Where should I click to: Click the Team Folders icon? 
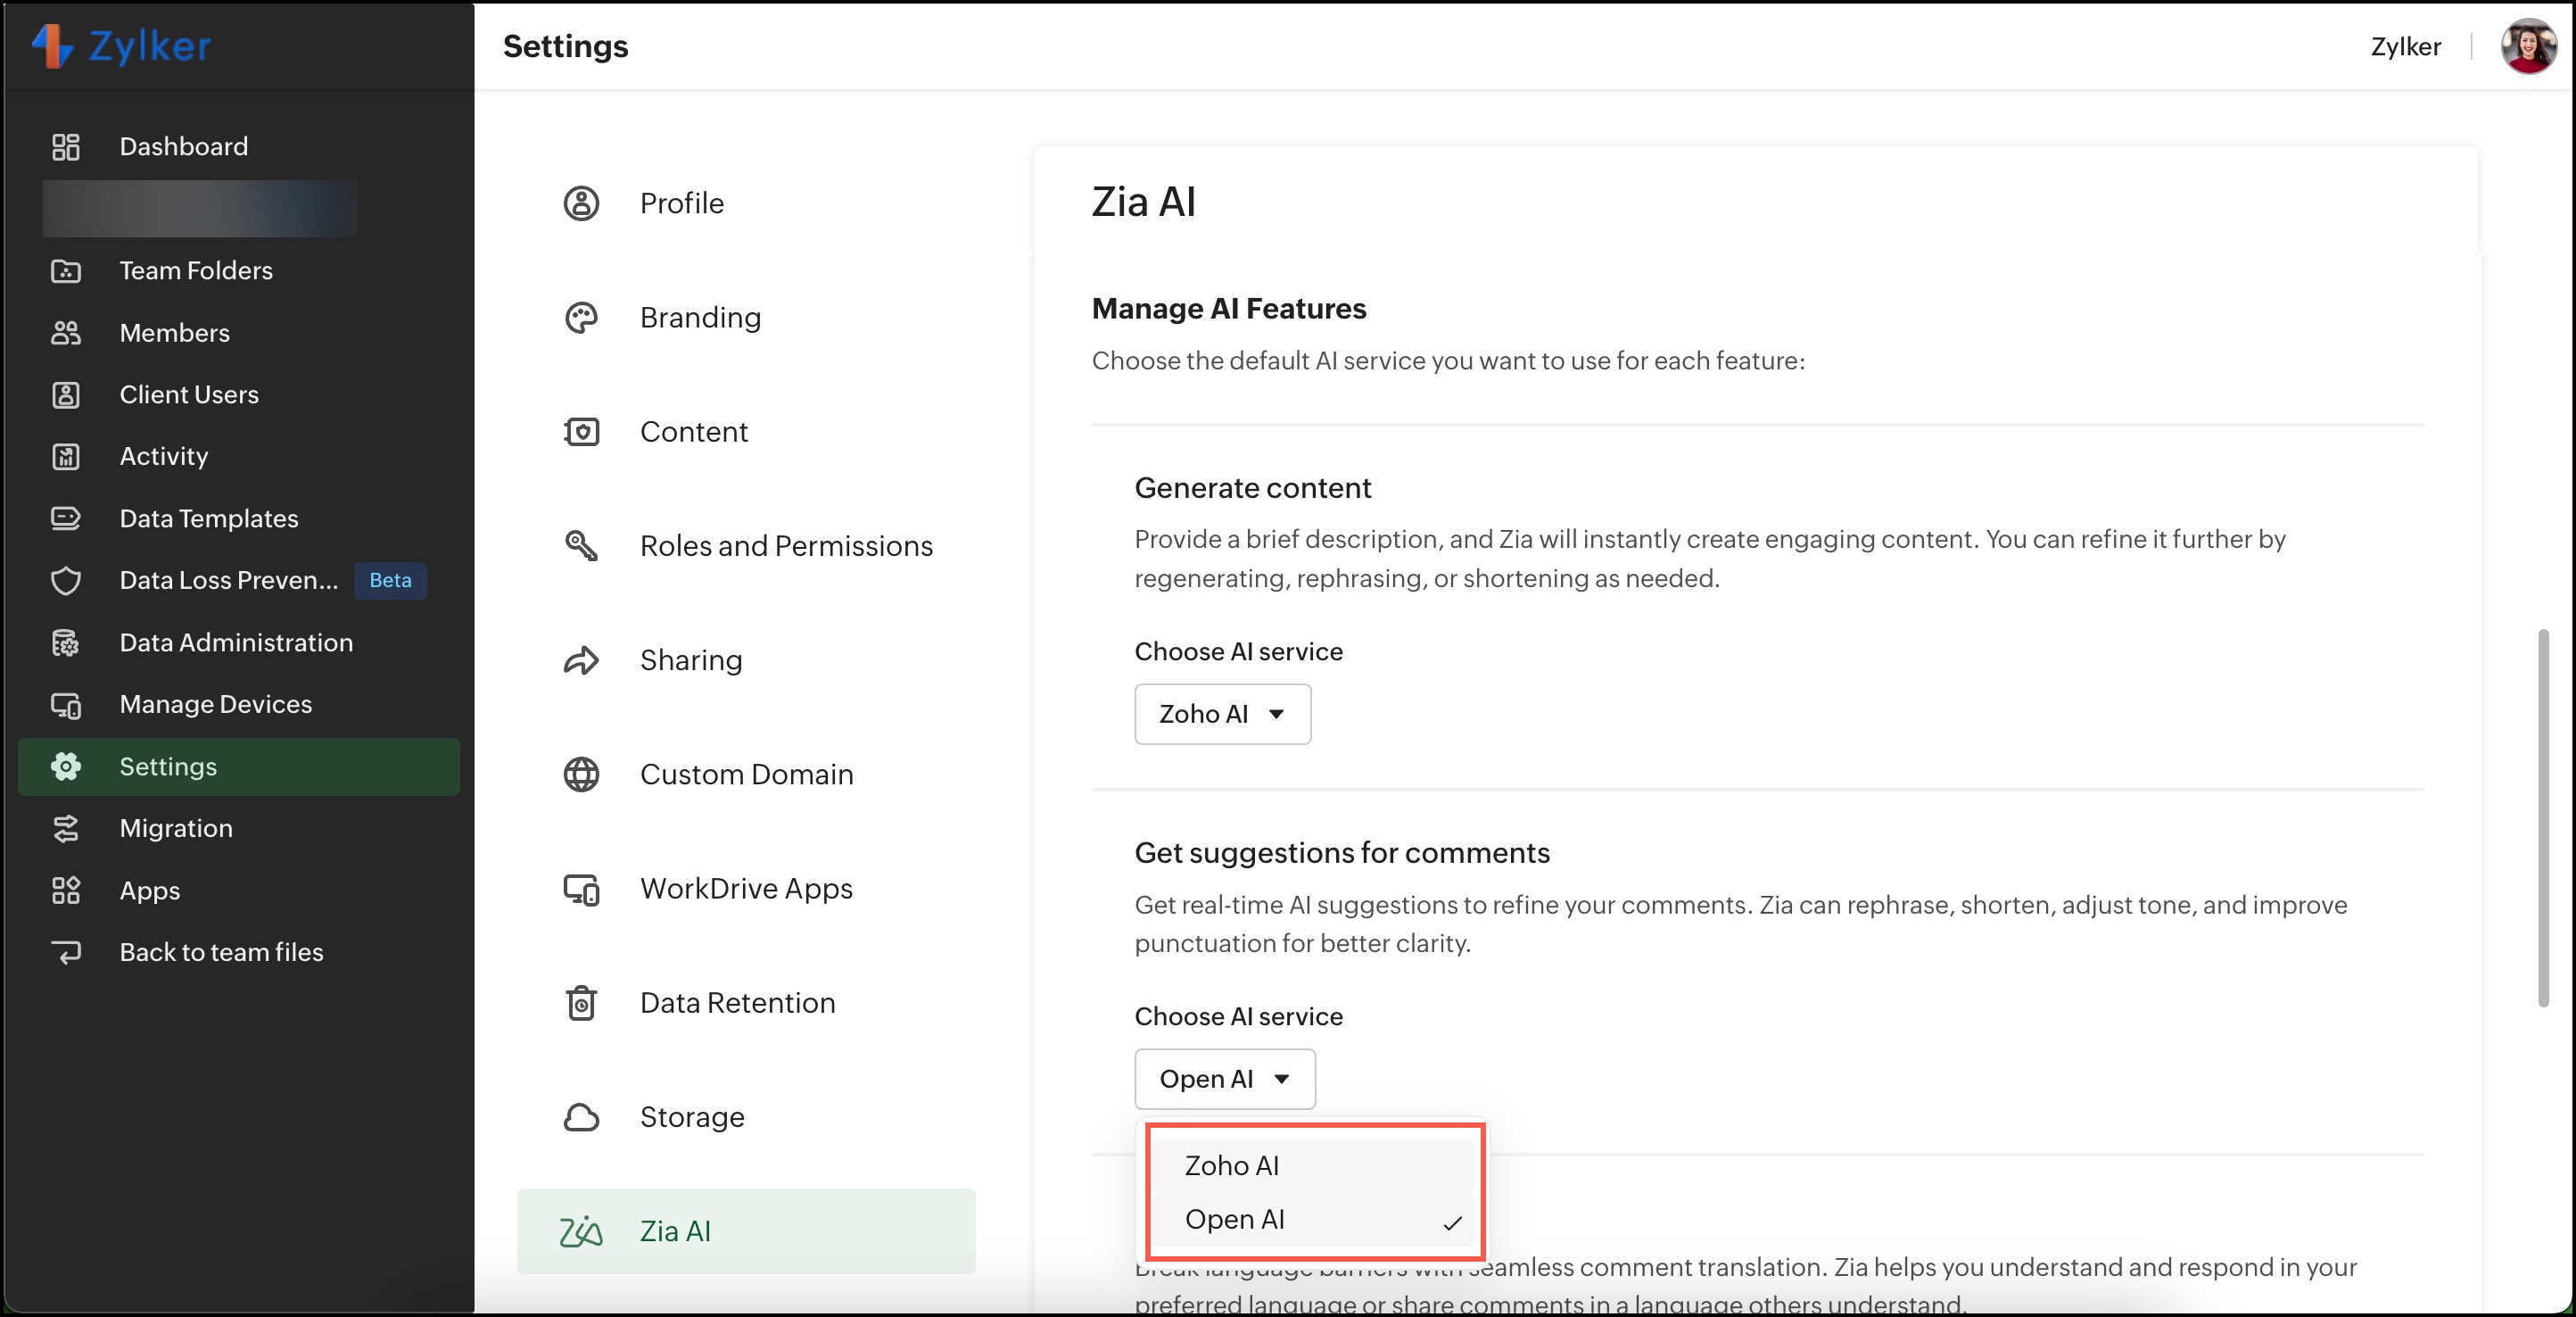pyautogui.click(x=66, y=271)
